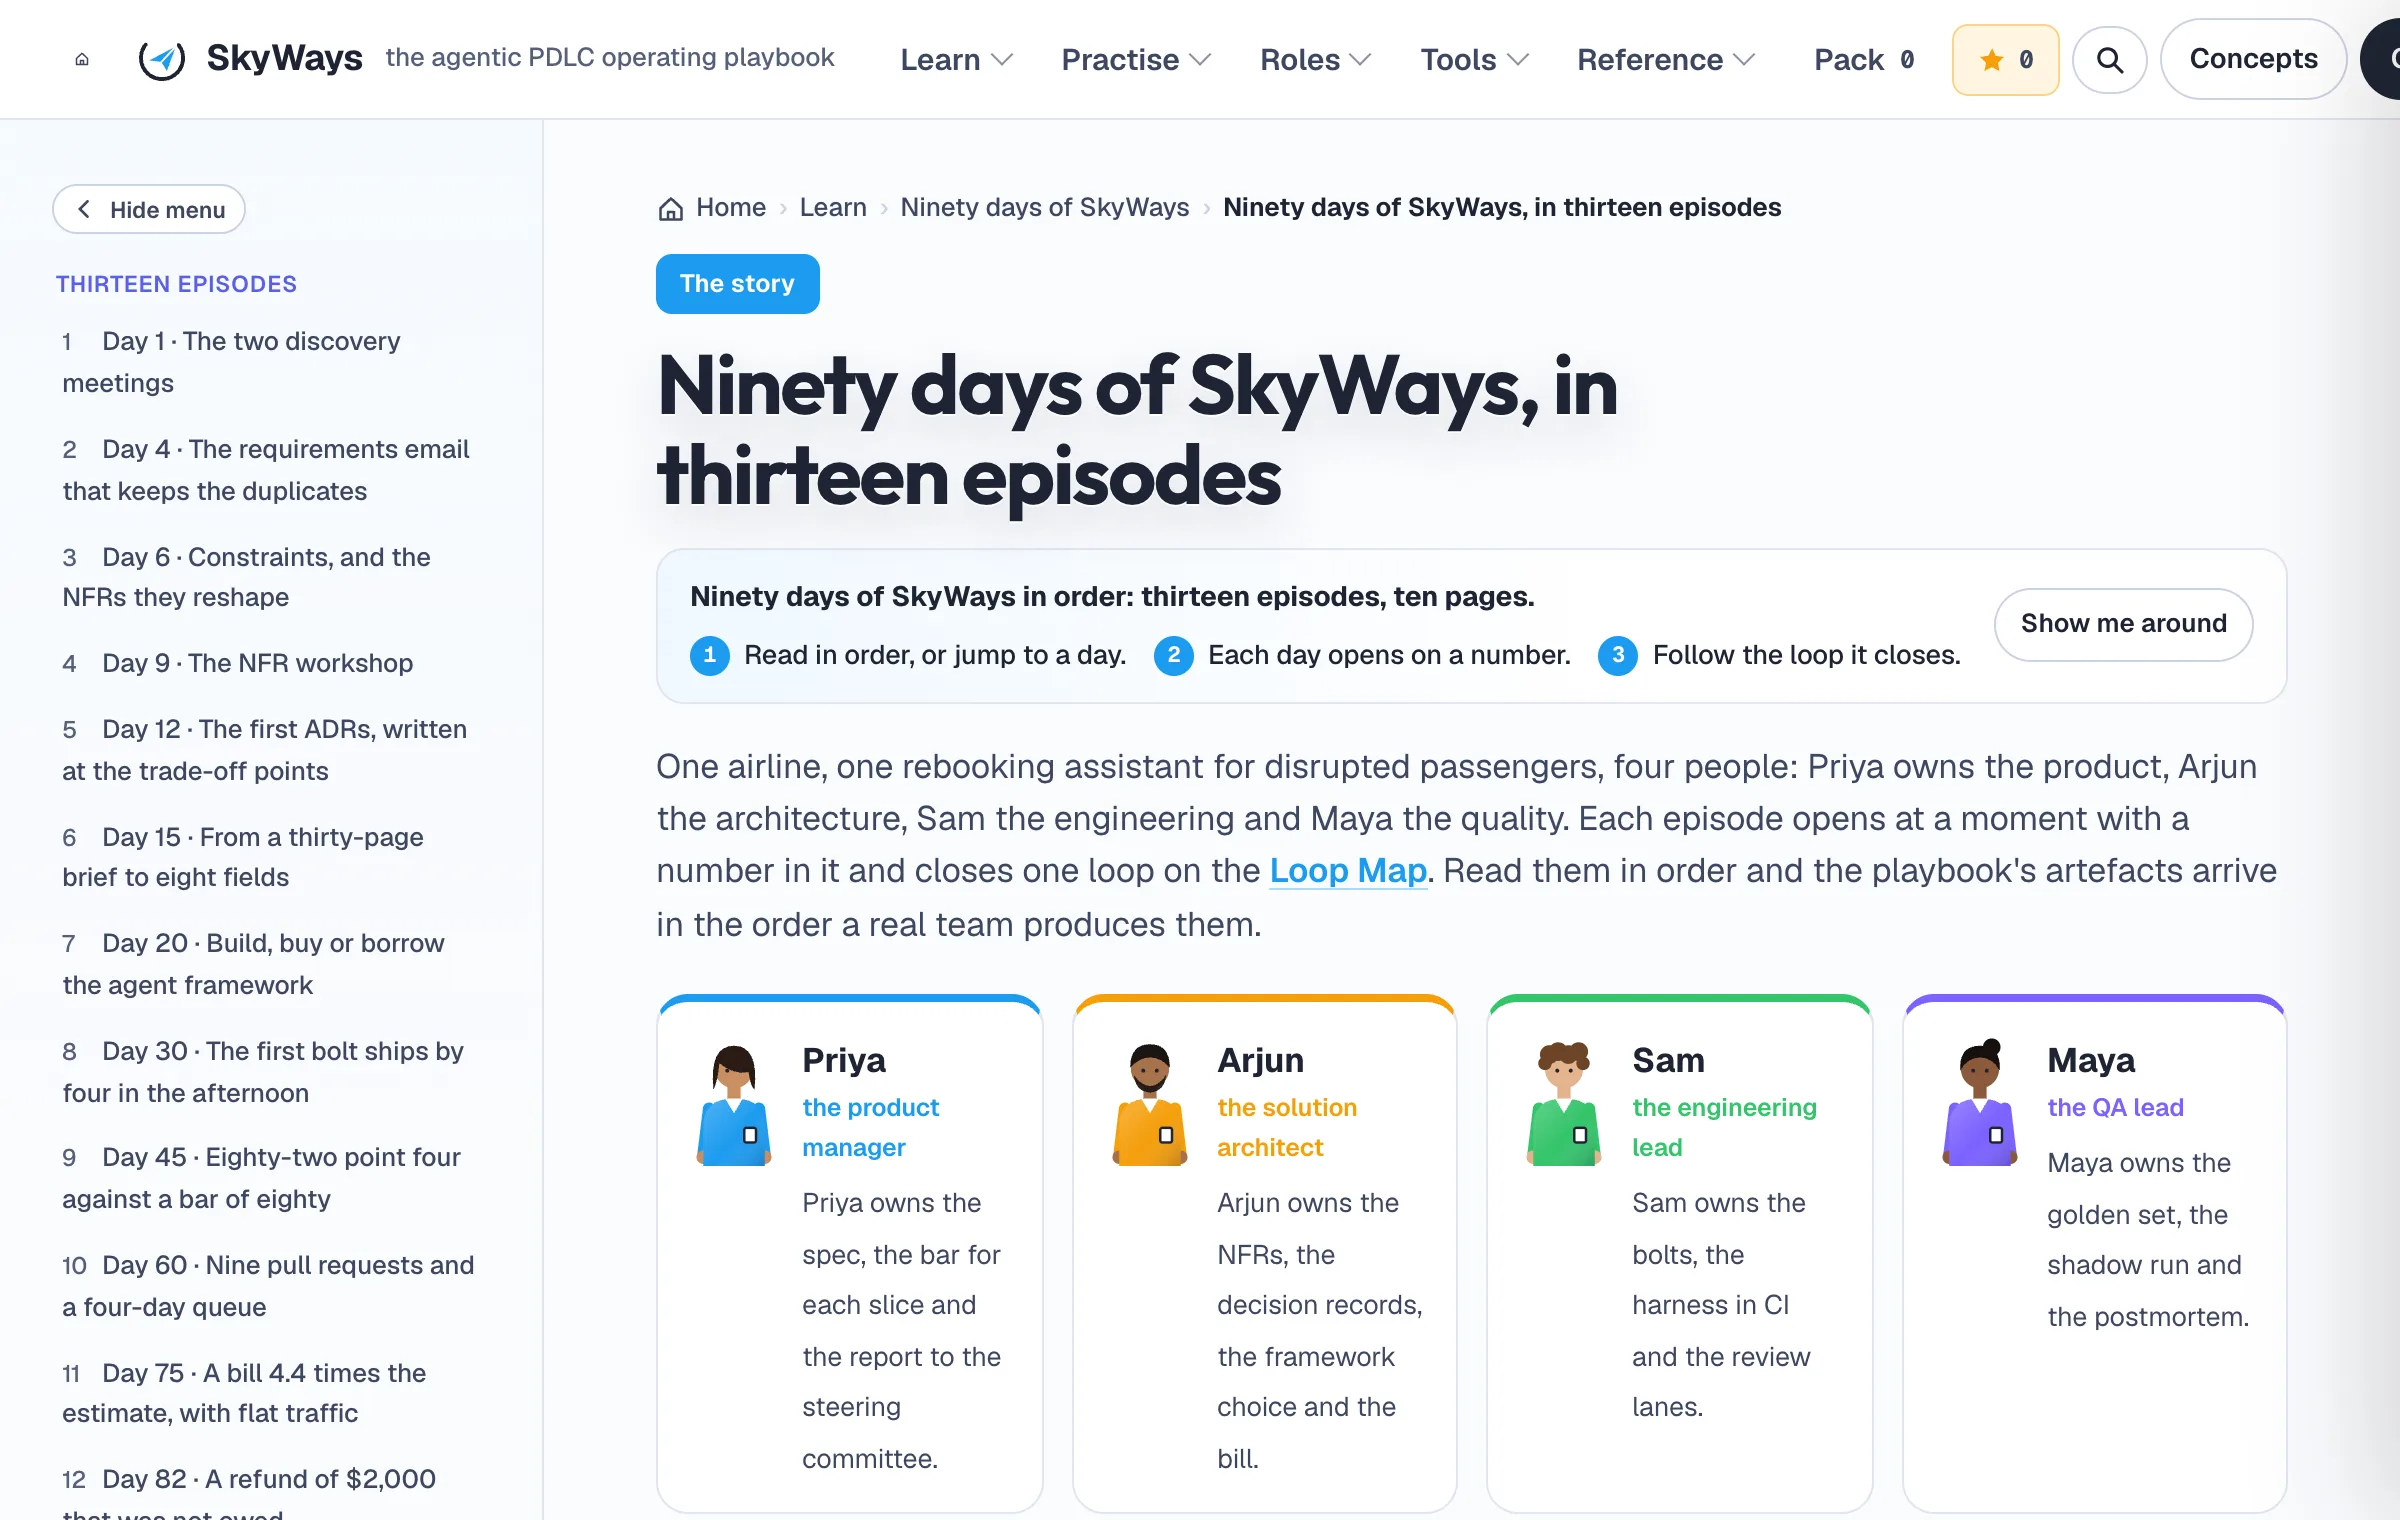The height and width of the screenshot is (1520, 2400).
Task: Select Day 9 · The NFR workshop
Action: coord(270,663)
